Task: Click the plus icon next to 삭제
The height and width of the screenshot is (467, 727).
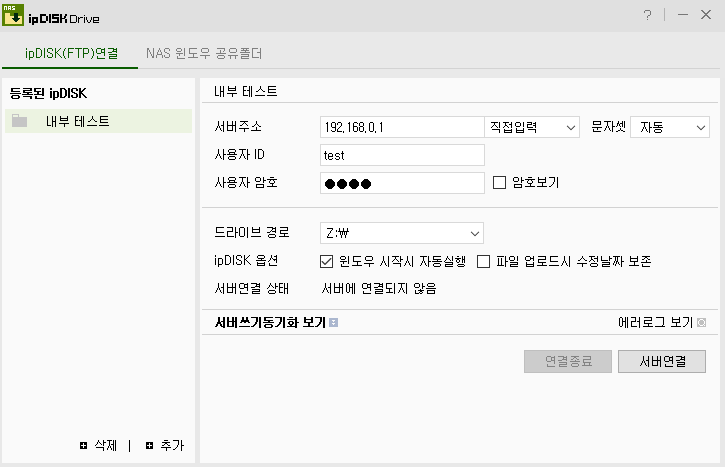Action: pos(83,446)
